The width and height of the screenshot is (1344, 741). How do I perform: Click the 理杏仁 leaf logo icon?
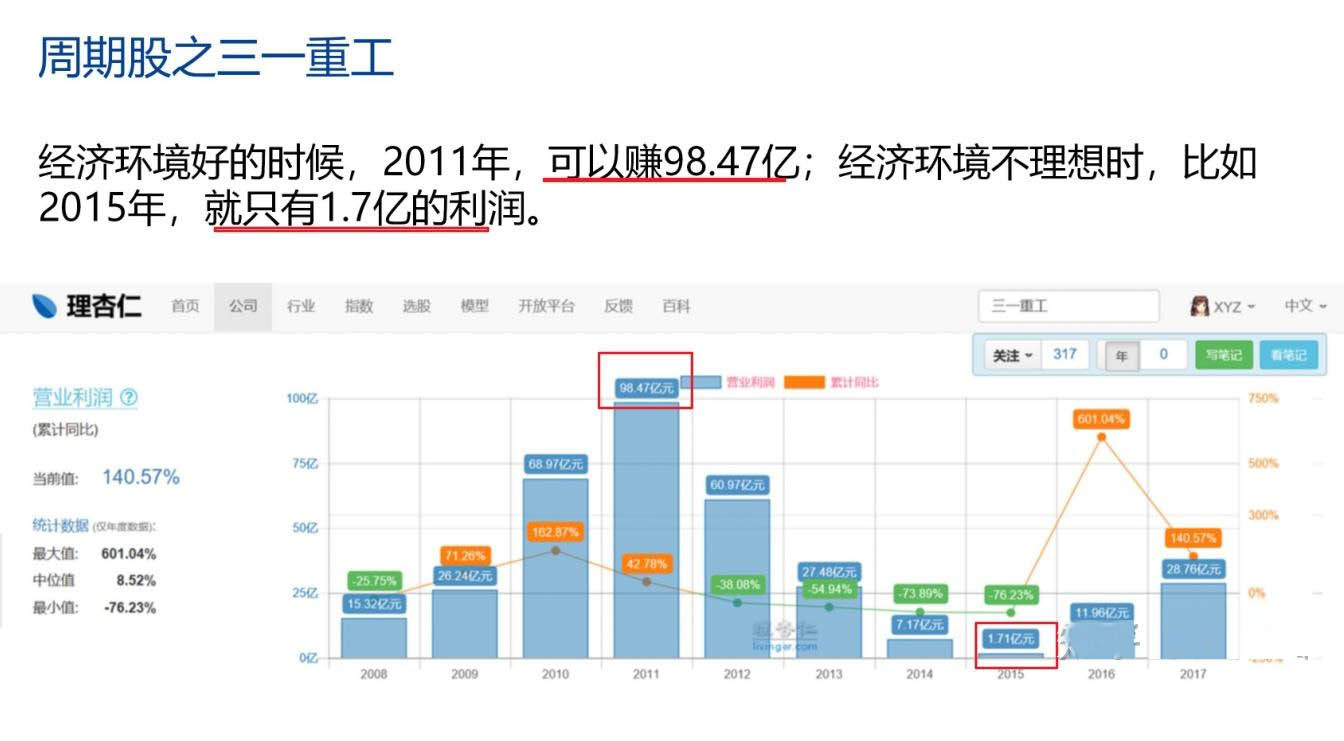(45, 306)
